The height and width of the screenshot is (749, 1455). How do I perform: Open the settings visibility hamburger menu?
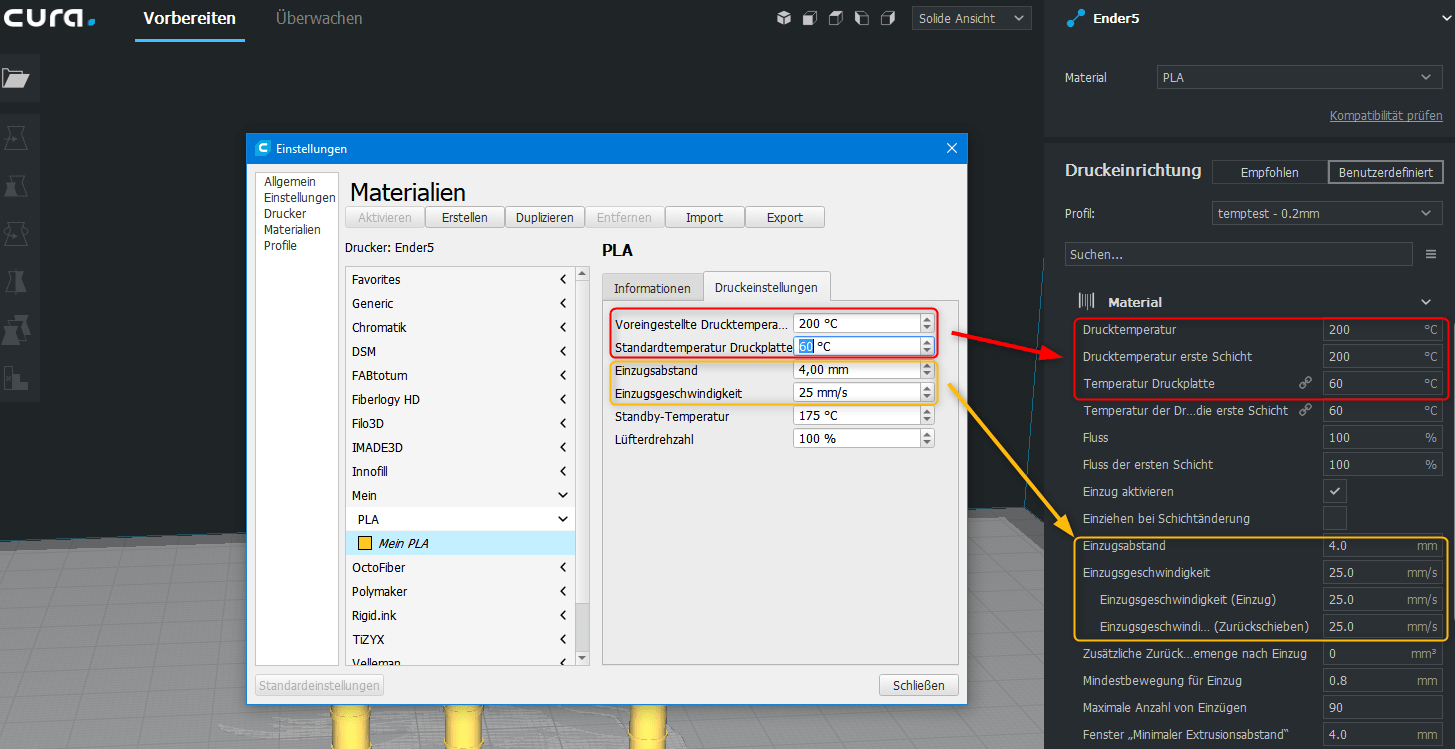pyautogui.click(x=1431, y=254)
